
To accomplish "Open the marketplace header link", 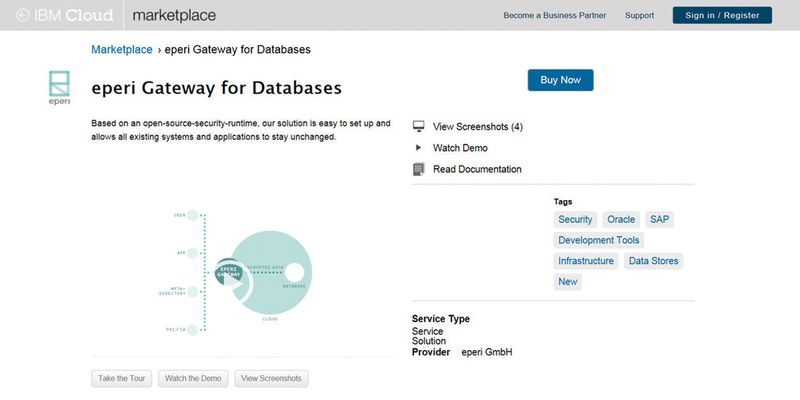I will [x=174, y=15].
